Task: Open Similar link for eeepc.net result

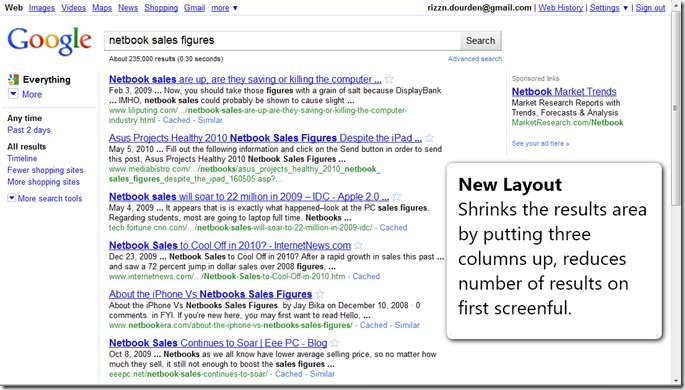Action: click(x=322, y=374)
